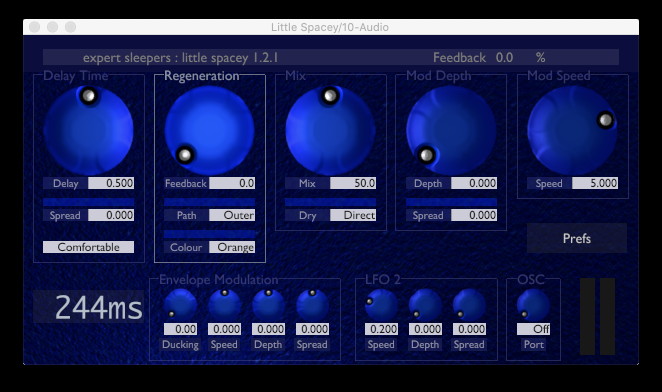Click the Envelope Modulation Depth value field
662x392 pixels.
click(269, 329)
